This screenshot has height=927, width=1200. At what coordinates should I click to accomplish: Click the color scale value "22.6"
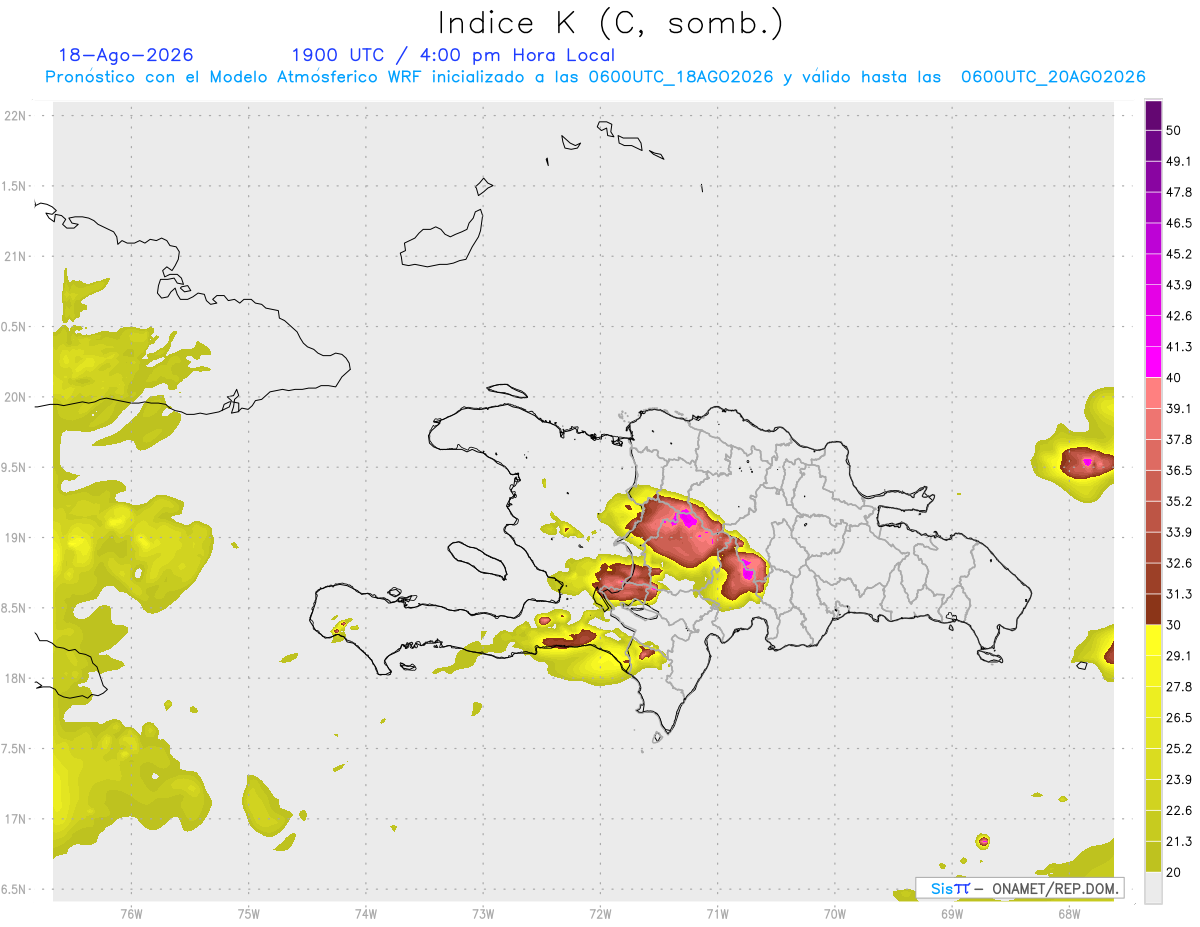click(1179, 811)
